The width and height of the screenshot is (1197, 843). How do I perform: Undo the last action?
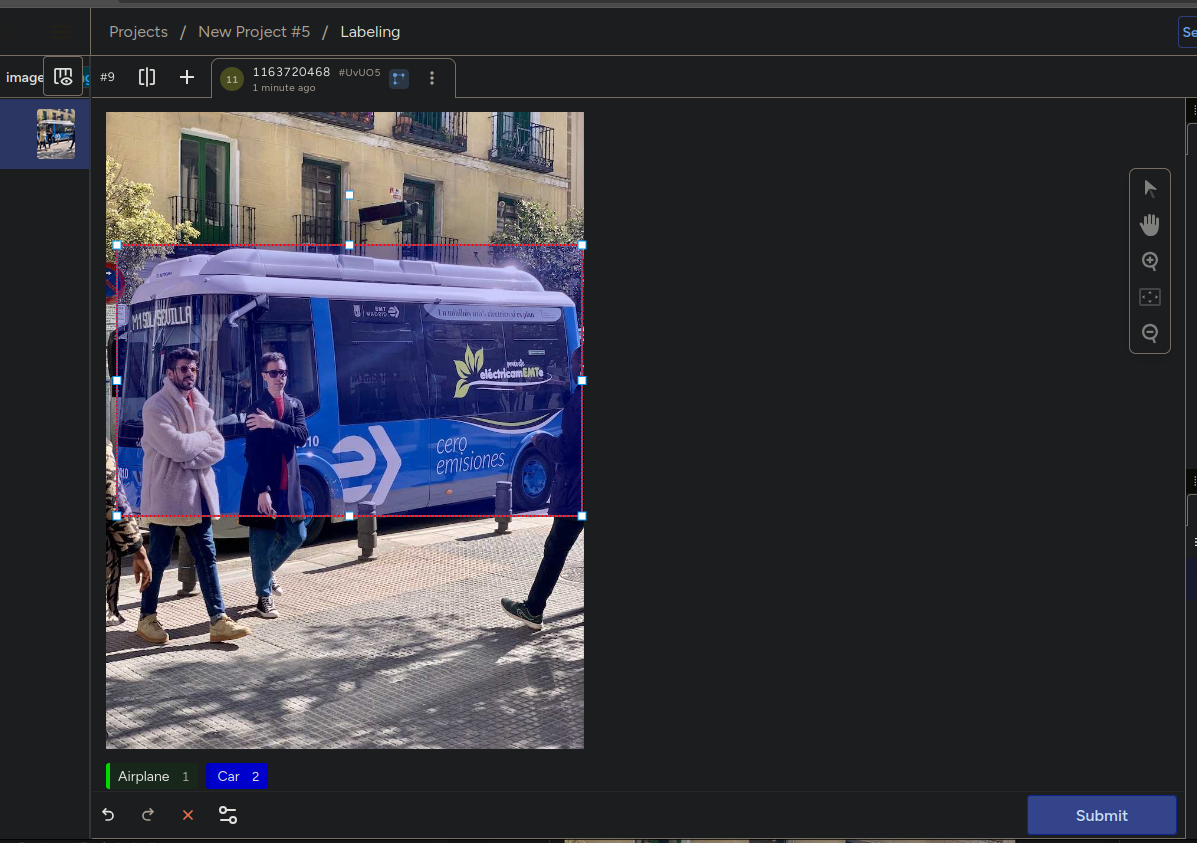coord(108,815)
